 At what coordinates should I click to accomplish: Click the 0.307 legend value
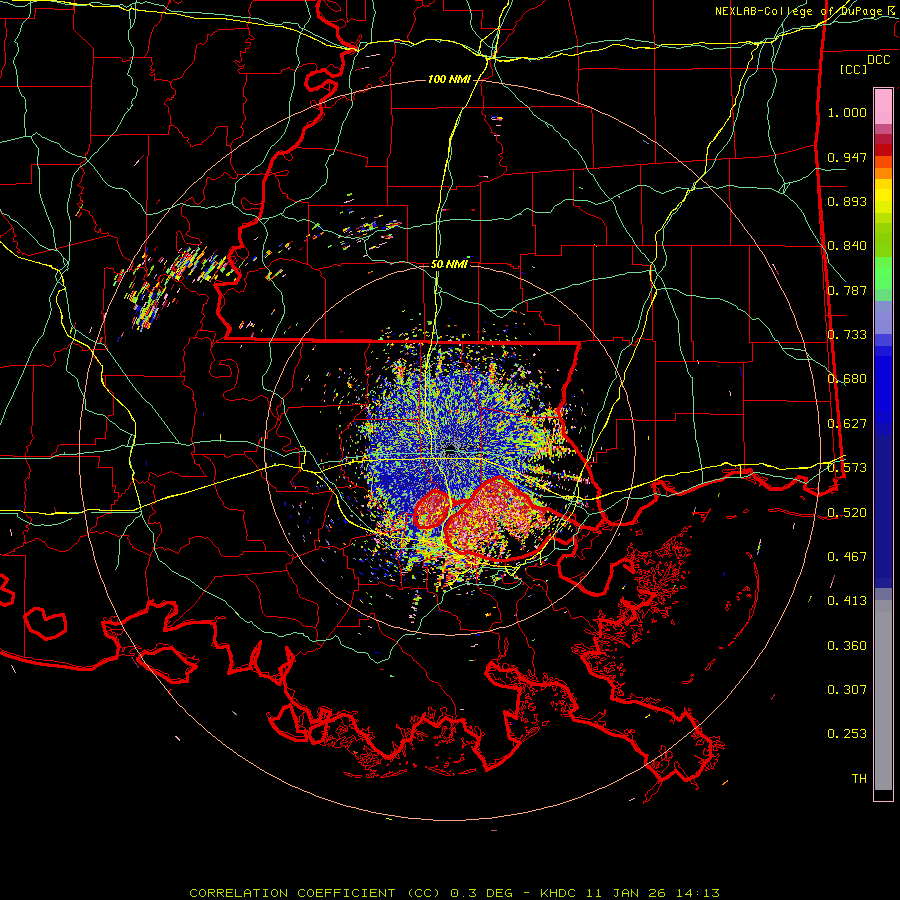pyautogui.click(x=847, y=690)
